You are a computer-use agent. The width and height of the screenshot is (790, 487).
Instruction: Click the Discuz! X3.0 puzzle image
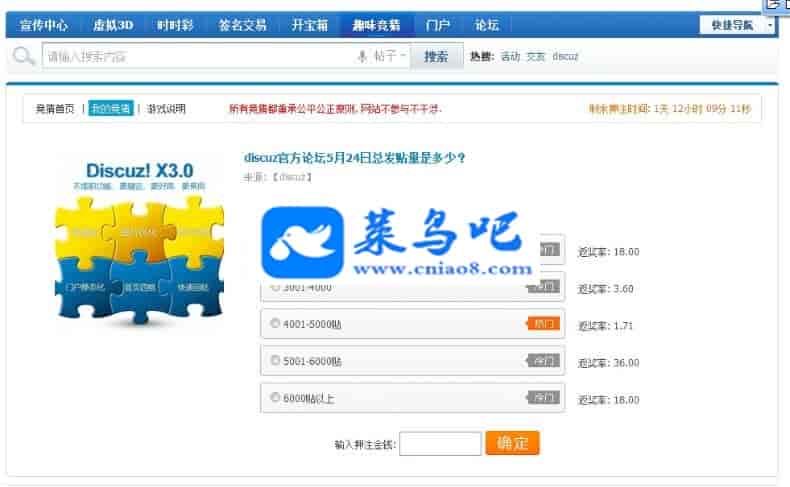(140, 241)
